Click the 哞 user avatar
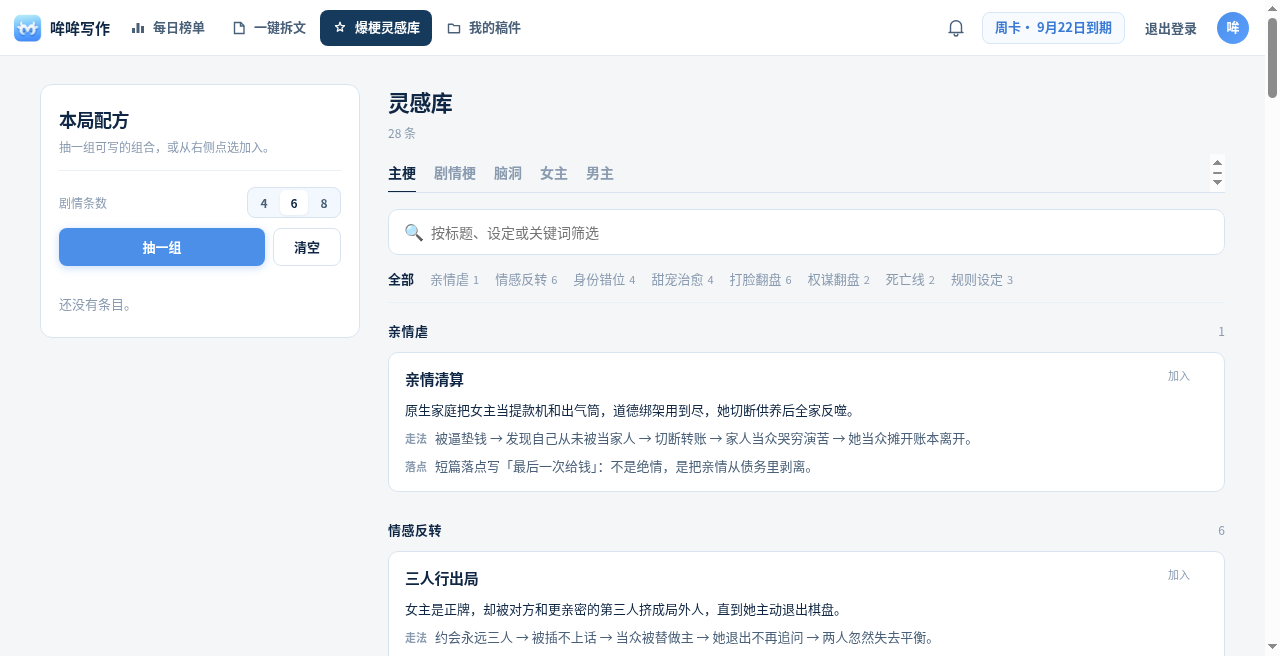The width and height of the screenshot is (1280, 656). pyautogui.click(x=1233, y=28)
